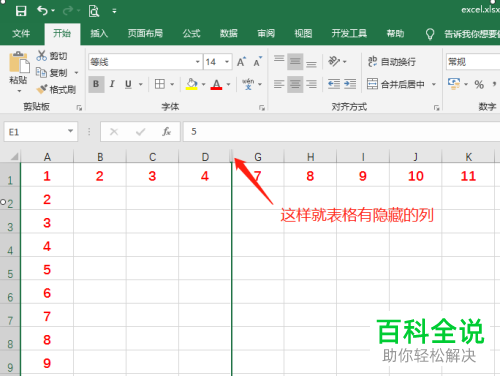Open the 开发工具 tab
The width and height of the screenshot is (500, 376).
tap(349, 33)
